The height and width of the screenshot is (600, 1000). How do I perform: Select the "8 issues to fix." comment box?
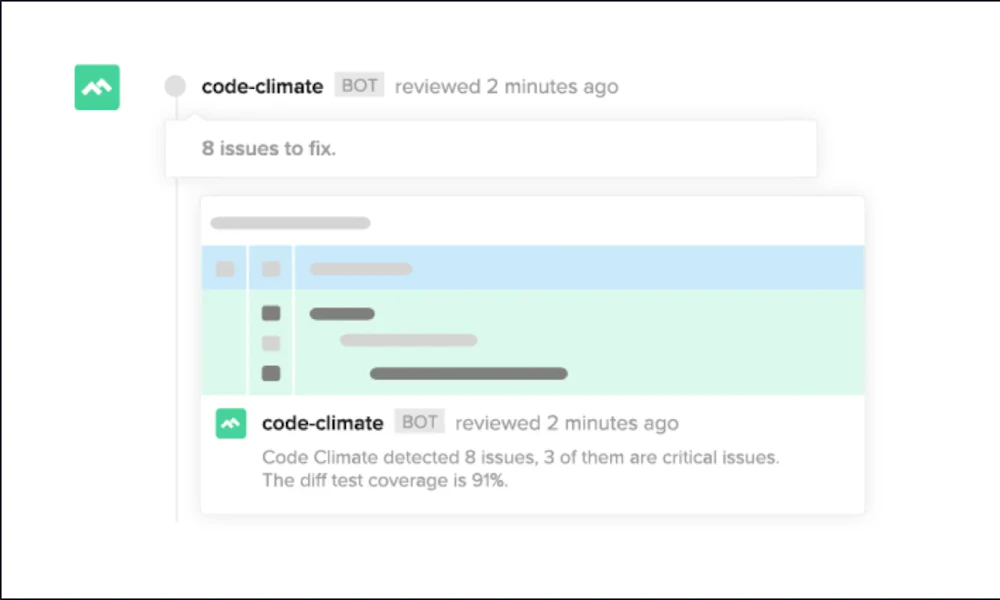490,149
